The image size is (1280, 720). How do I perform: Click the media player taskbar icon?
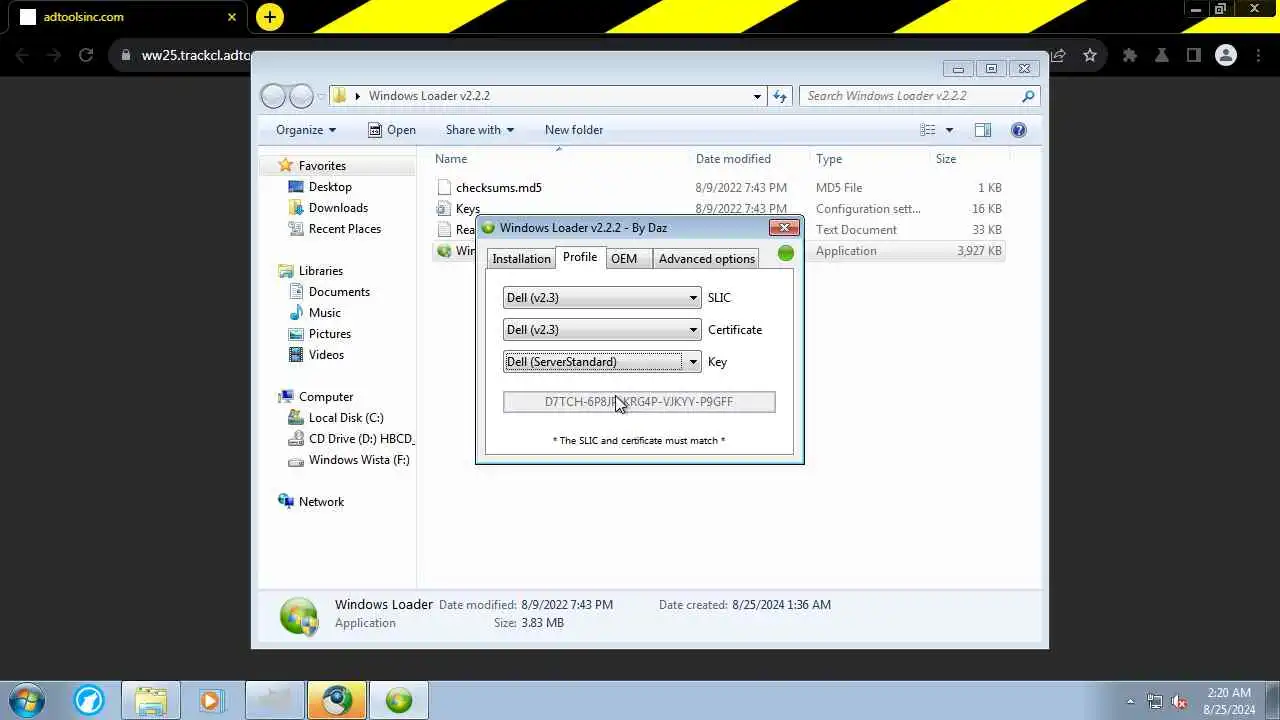[x=211, y=700]
